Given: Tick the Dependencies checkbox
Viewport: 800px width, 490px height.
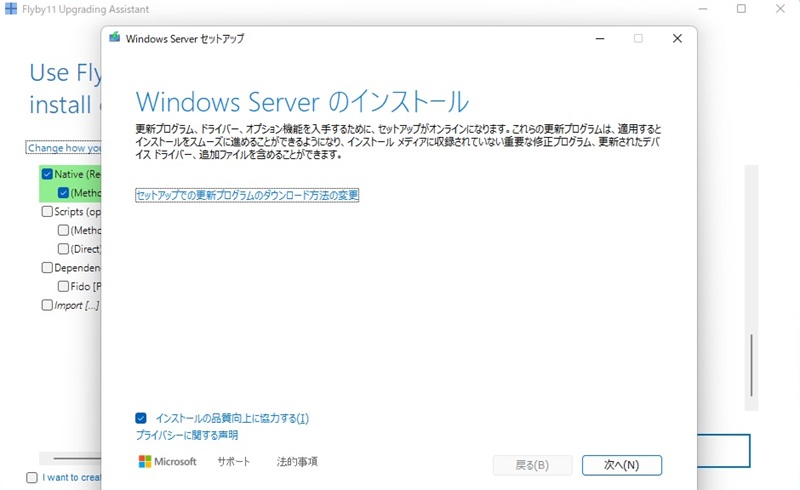Looking at the screenshot, I should point(47,268).
